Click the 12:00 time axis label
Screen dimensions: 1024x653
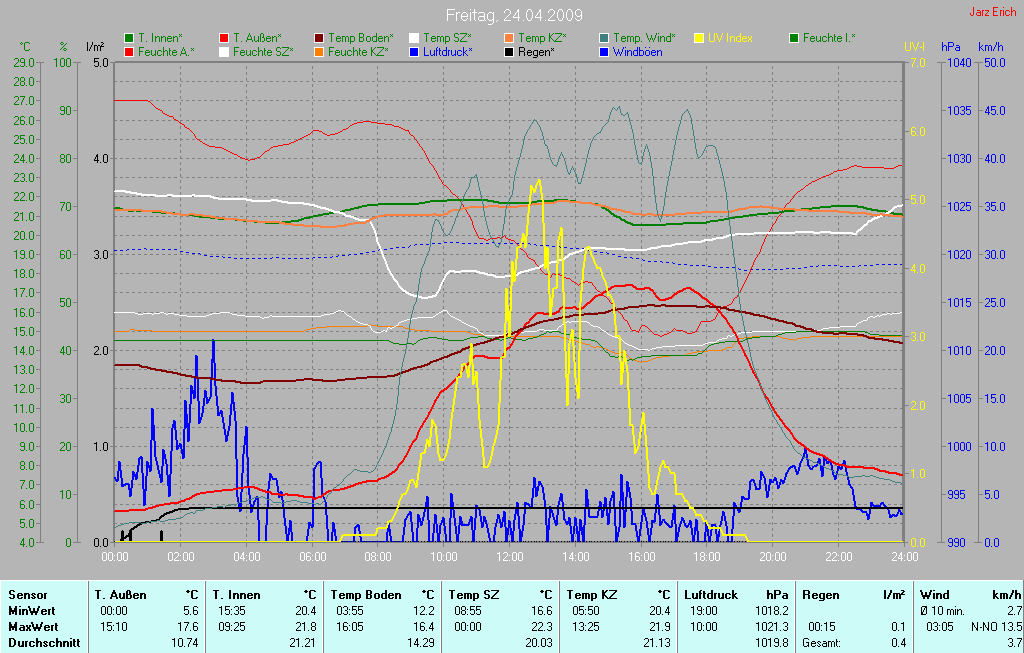[509, 556]
